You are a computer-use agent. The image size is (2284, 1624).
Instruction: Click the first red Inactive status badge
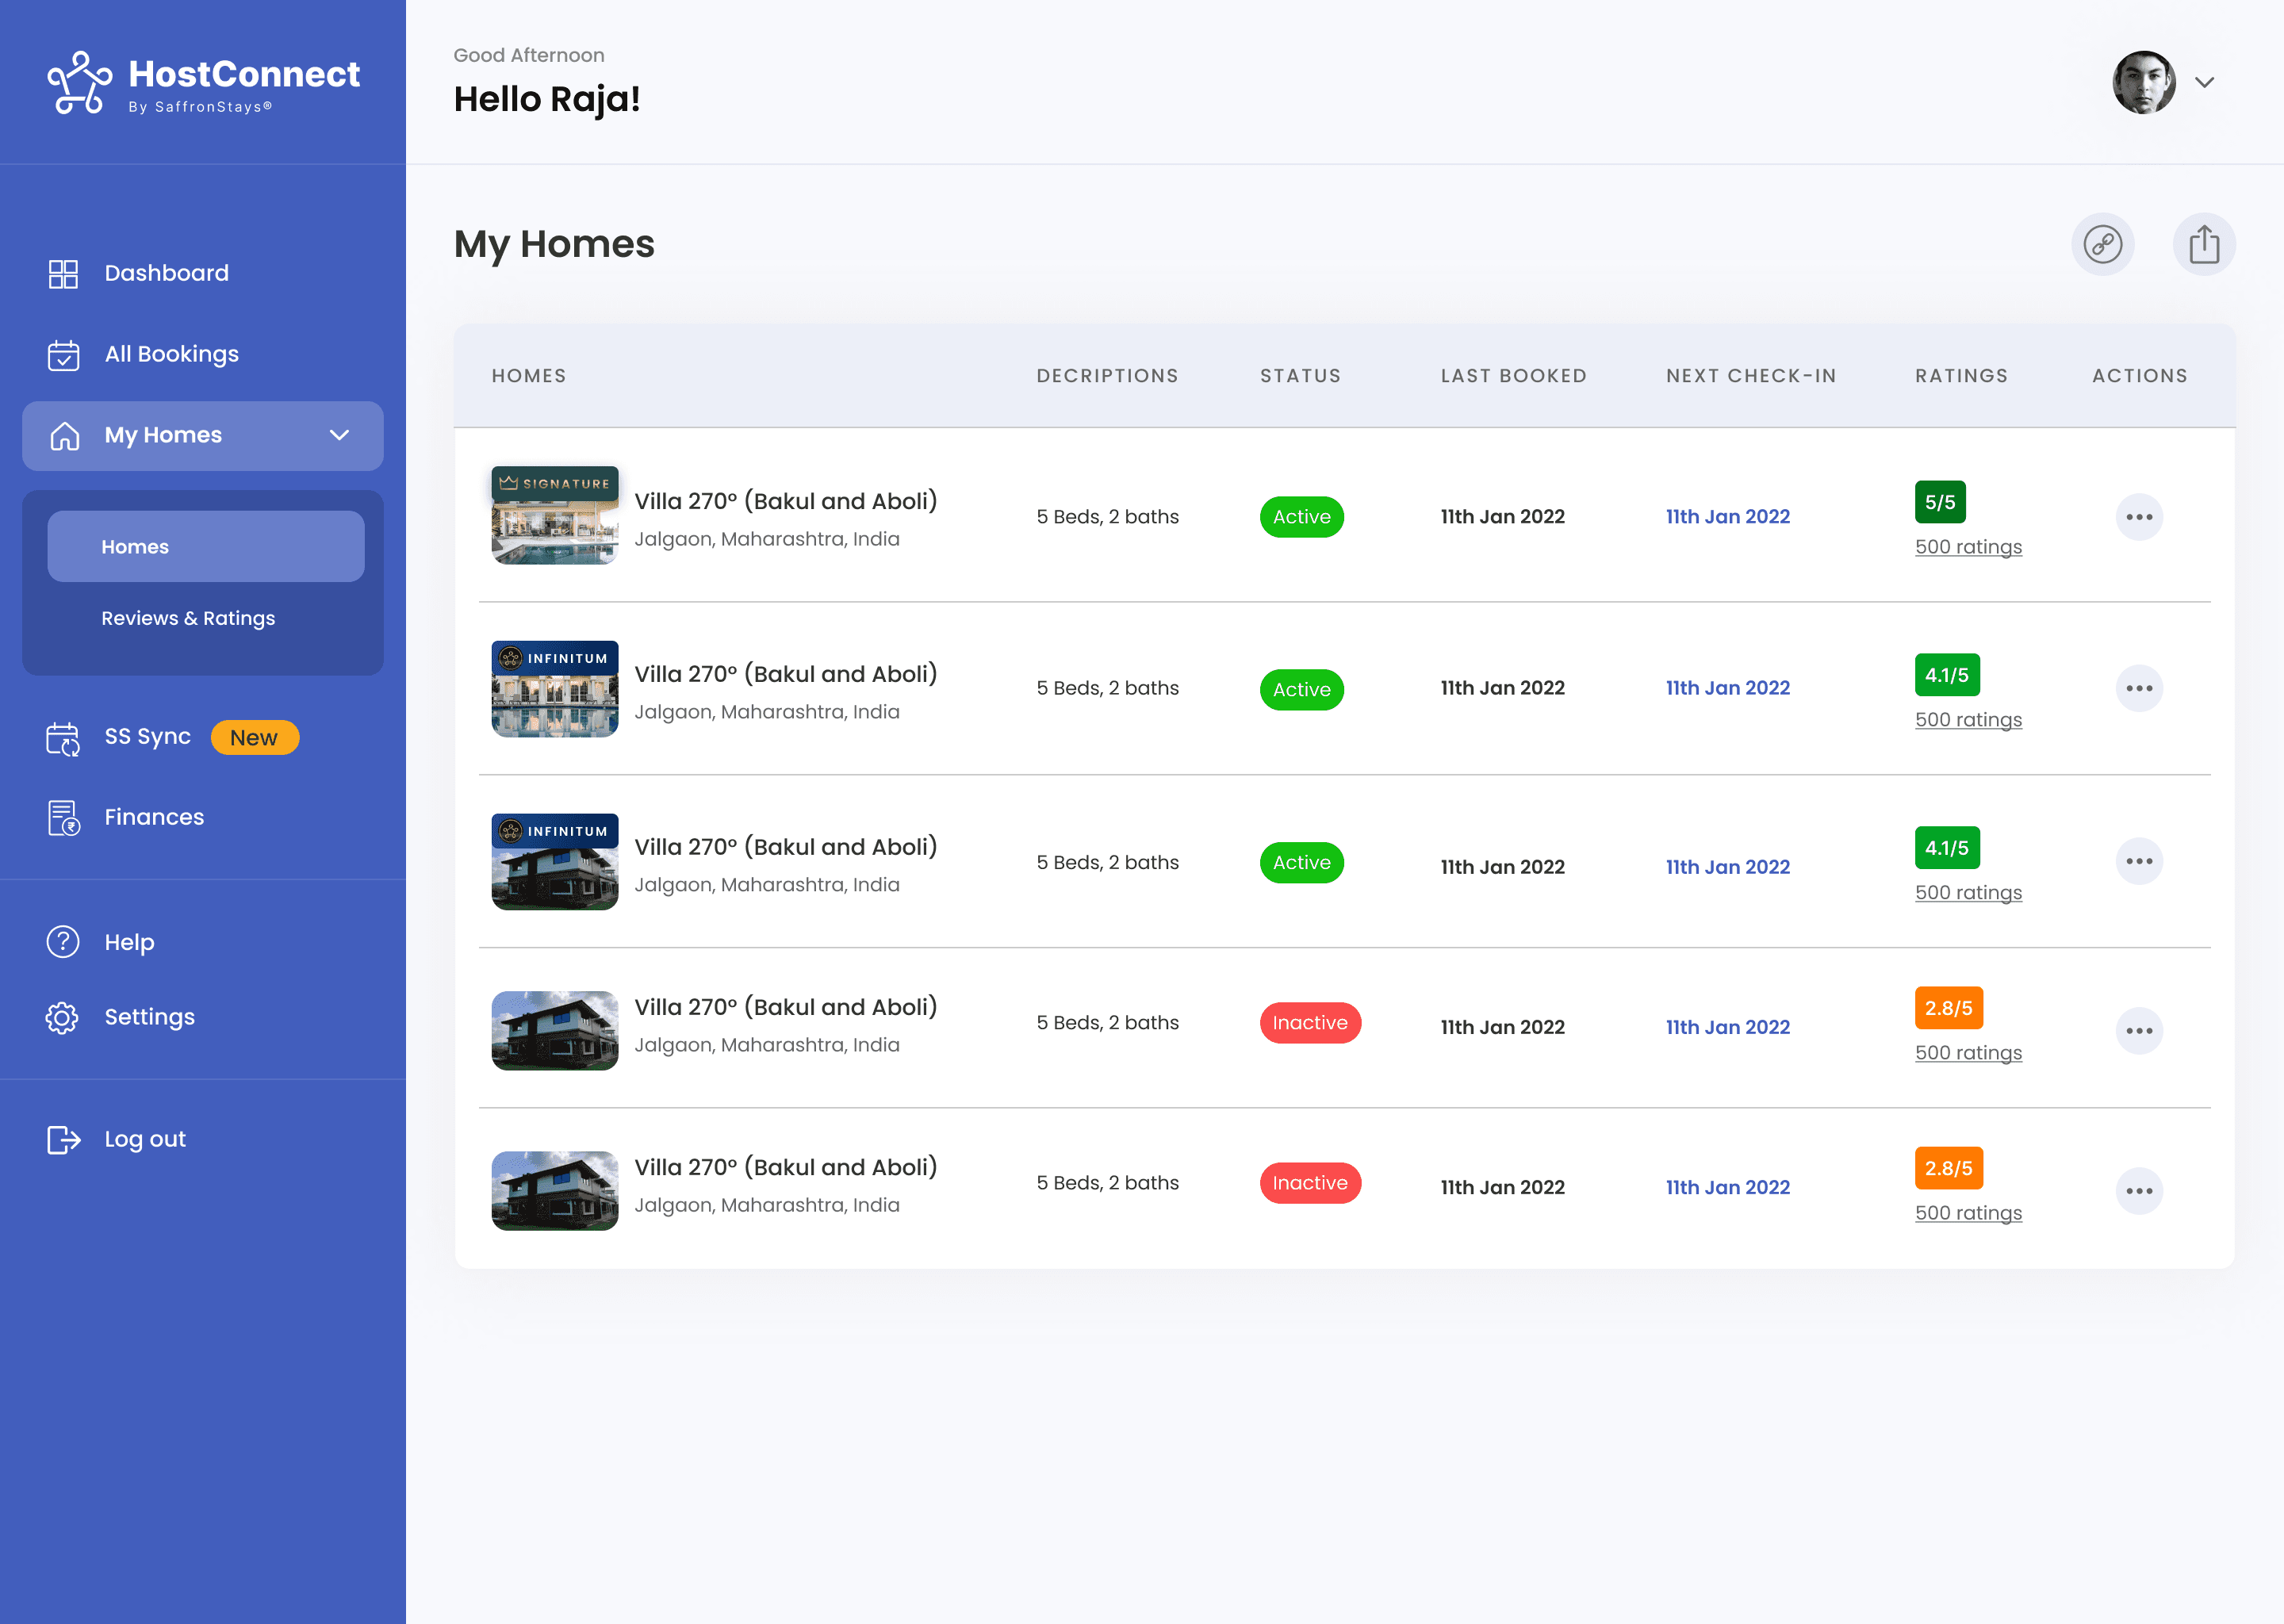1309,1023
